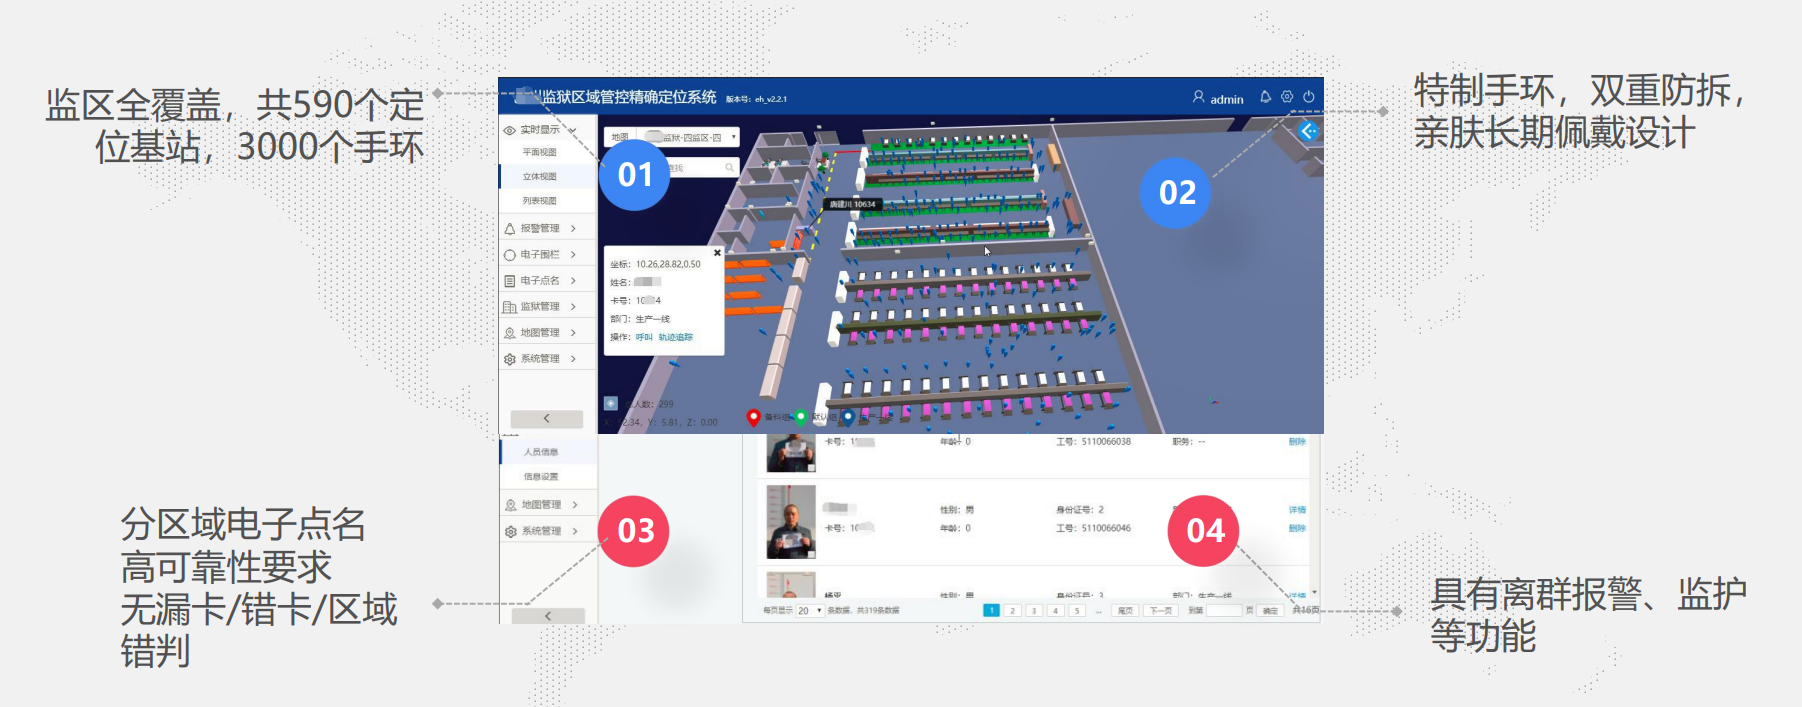The width and height of the screenshot is (1802, 707).
Task: Click the bell icon beside 报警管理
Action: [510, 228]
